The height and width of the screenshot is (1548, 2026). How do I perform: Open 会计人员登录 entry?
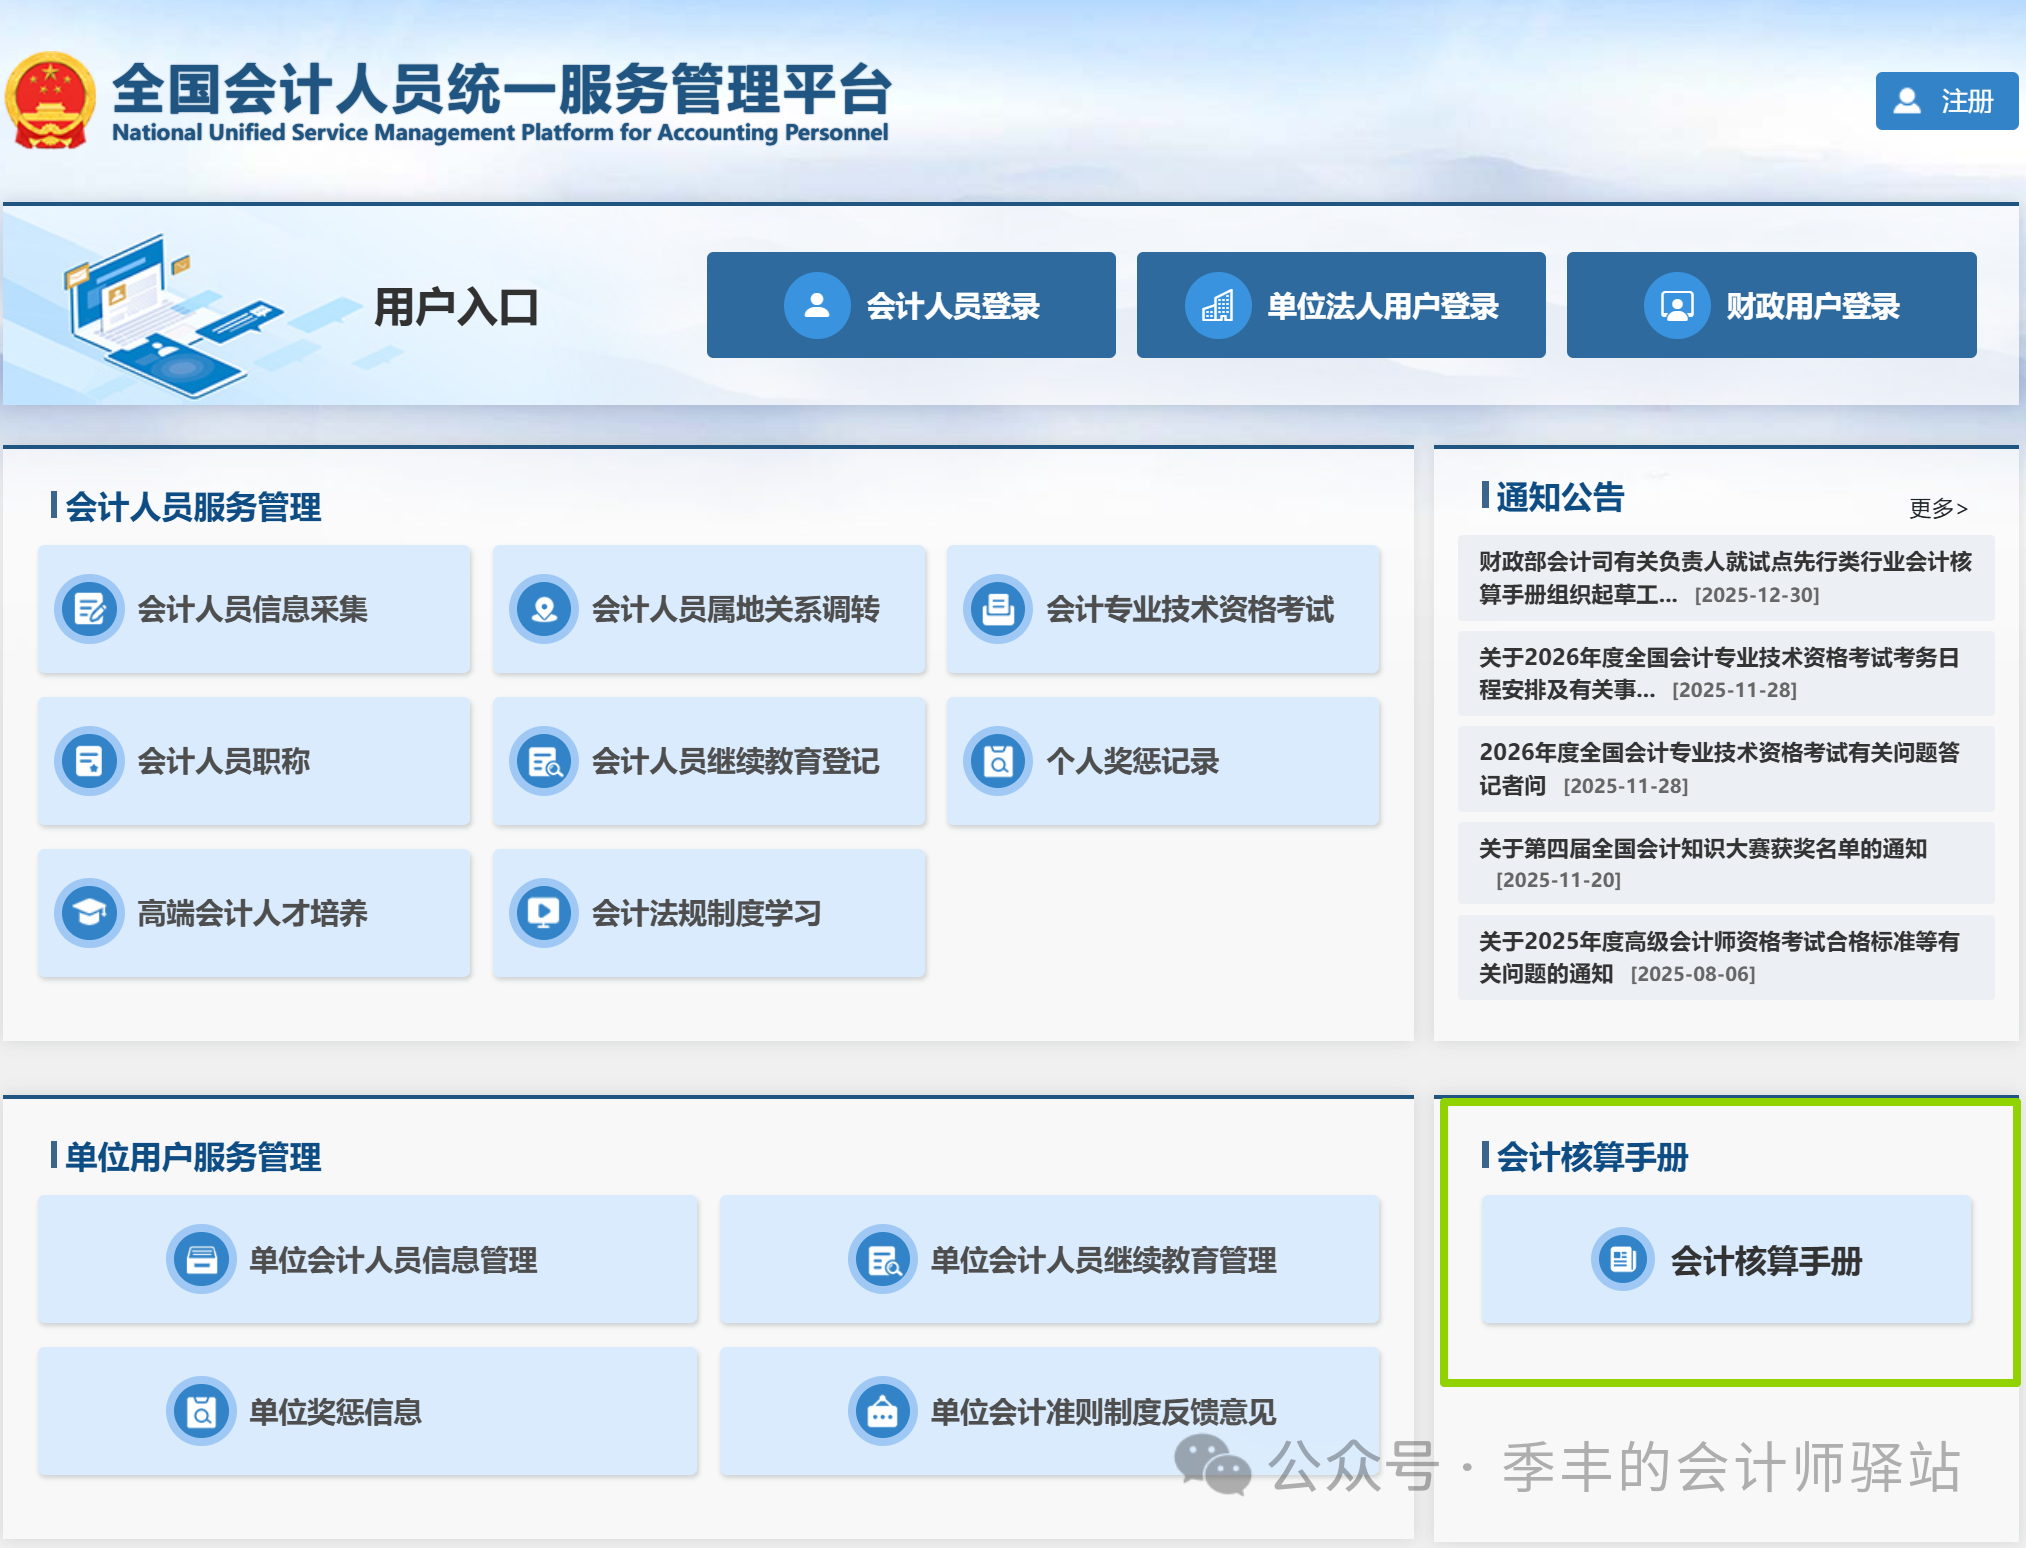tap(911, 305)
